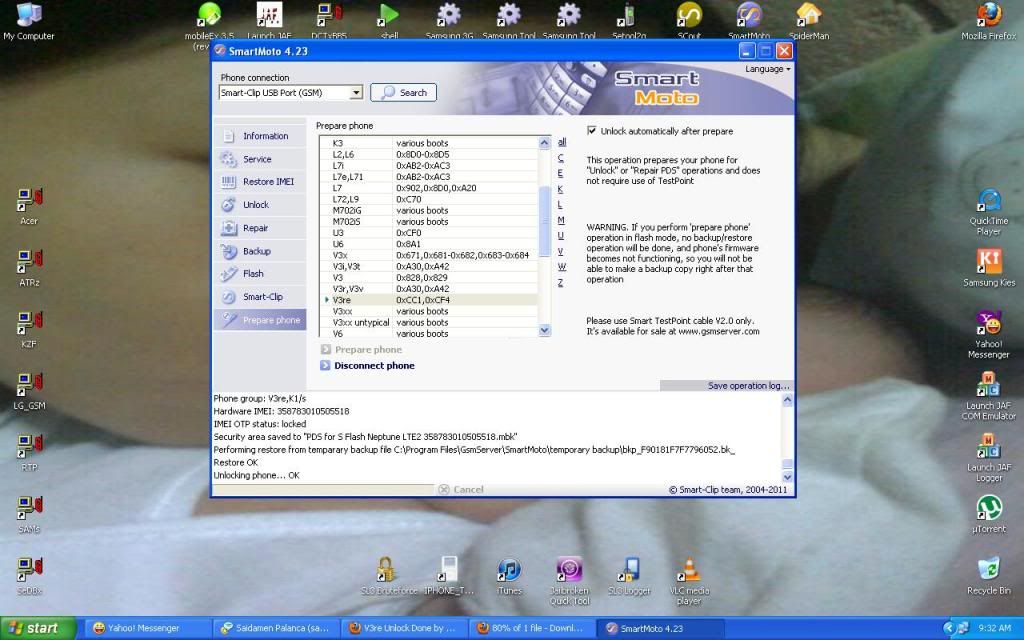This screenshot has height=640, width=1024.
Task: Click the Prepare phone sidebar icon
Action: point(228,320)
